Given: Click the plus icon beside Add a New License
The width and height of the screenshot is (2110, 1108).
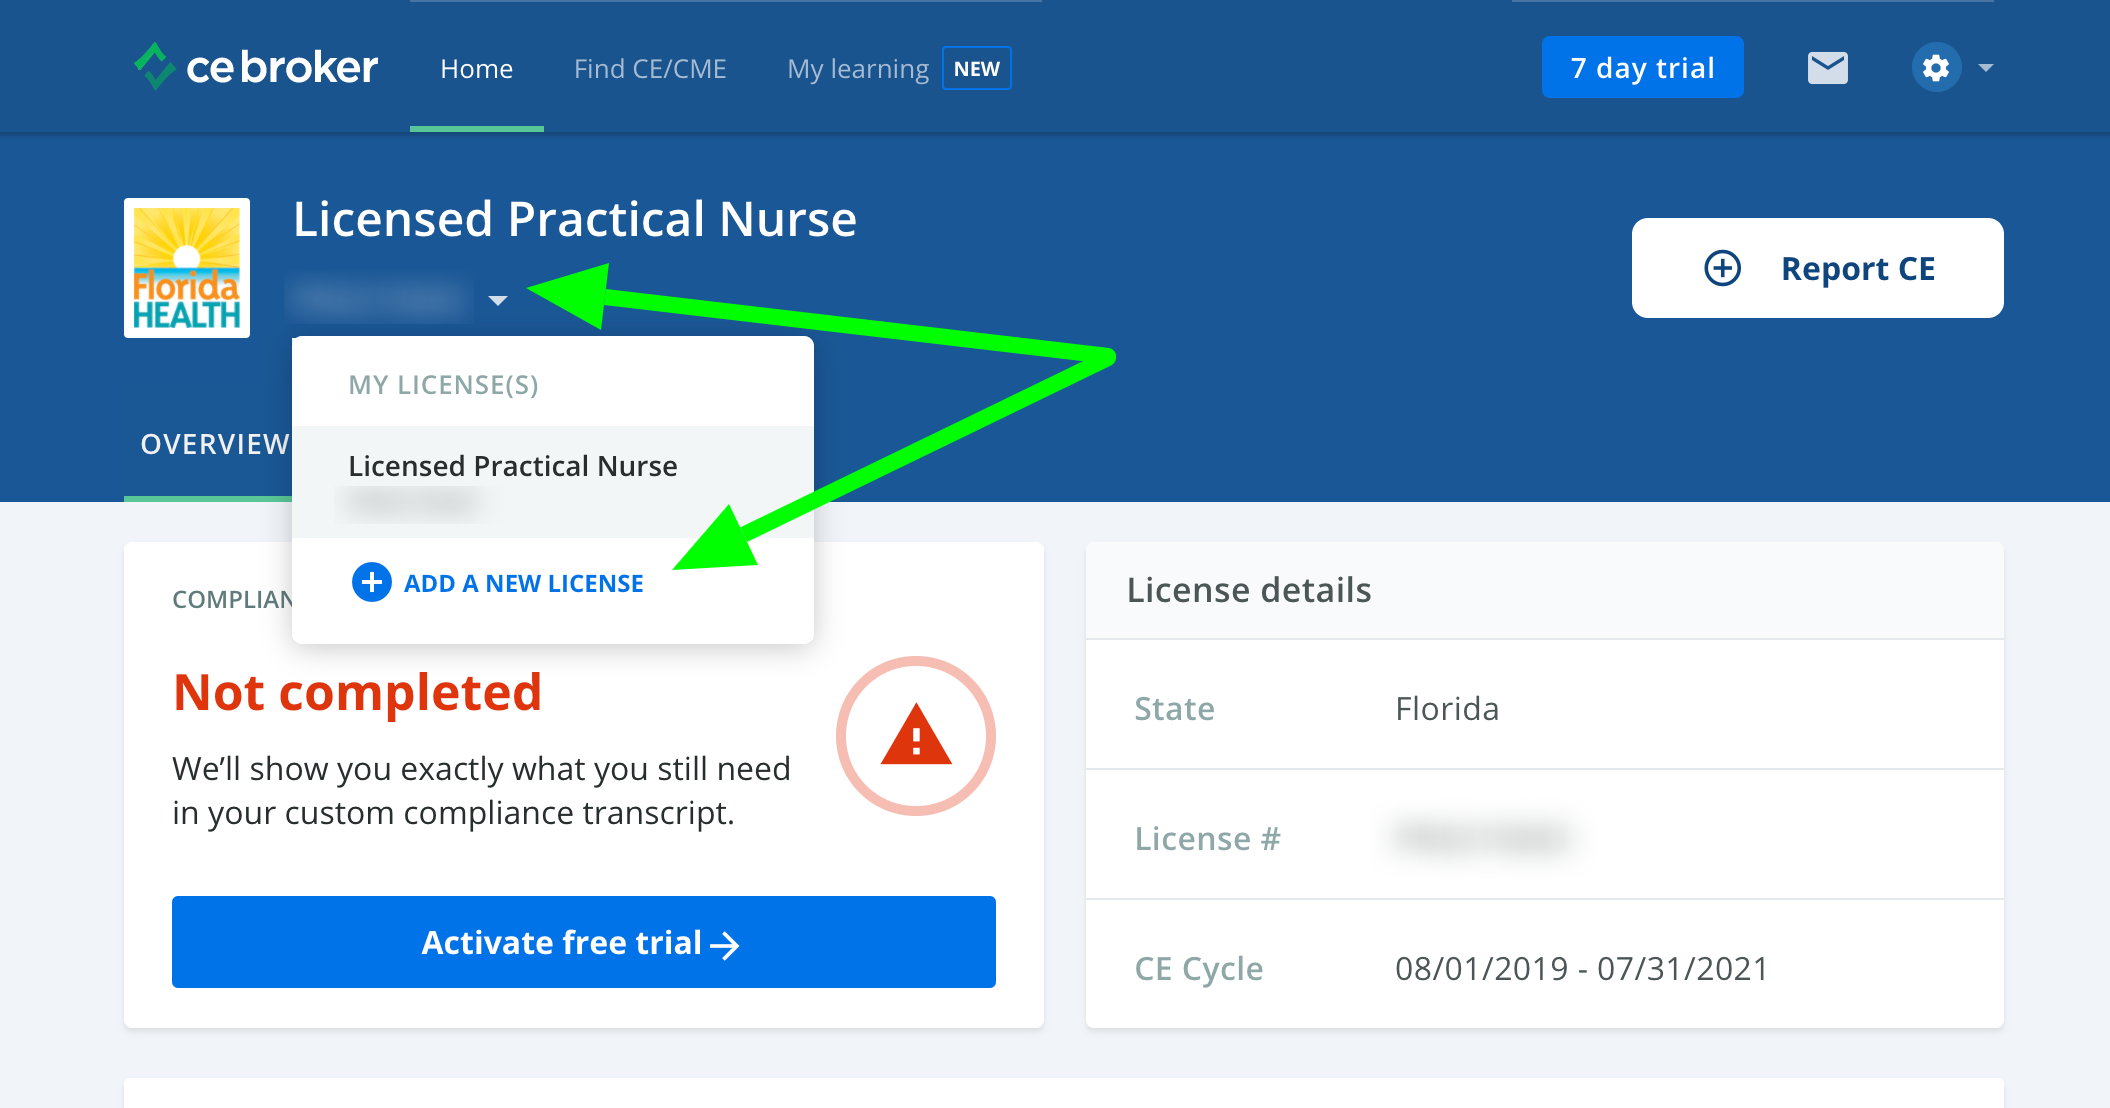Looking at the screenshot, I should point(372,582).
